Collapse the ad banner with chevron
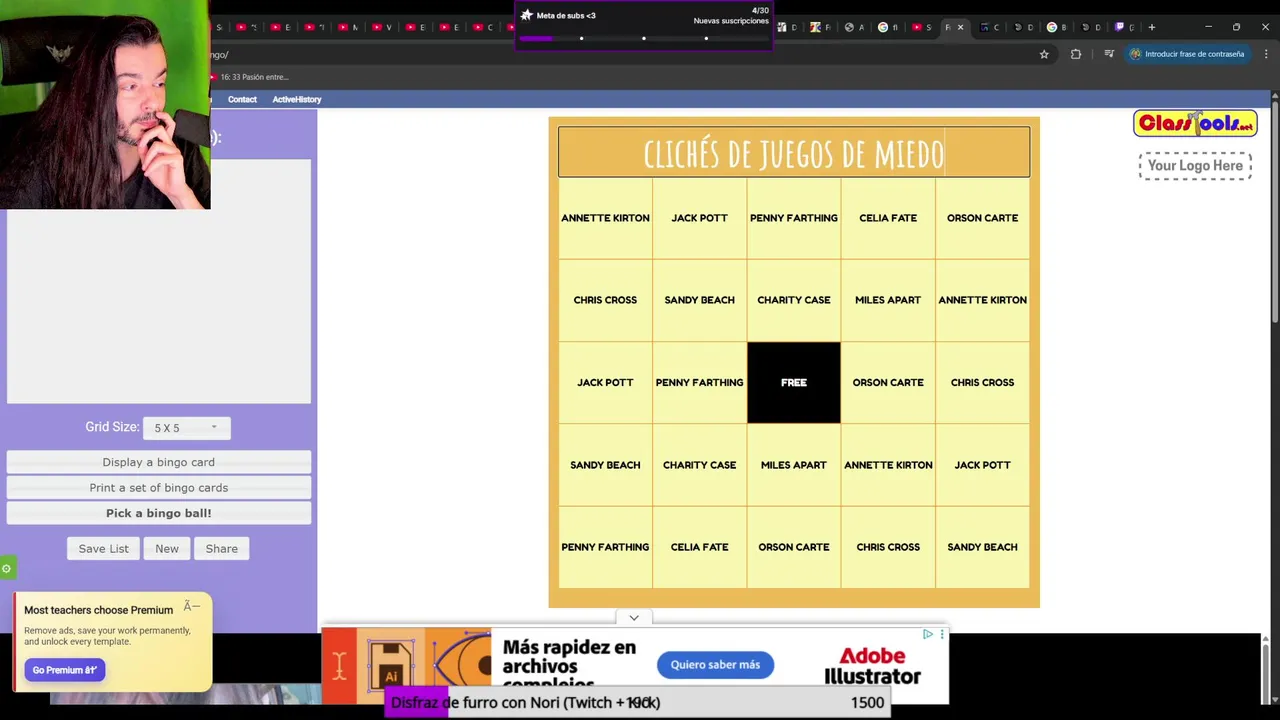 pos(634,618)
